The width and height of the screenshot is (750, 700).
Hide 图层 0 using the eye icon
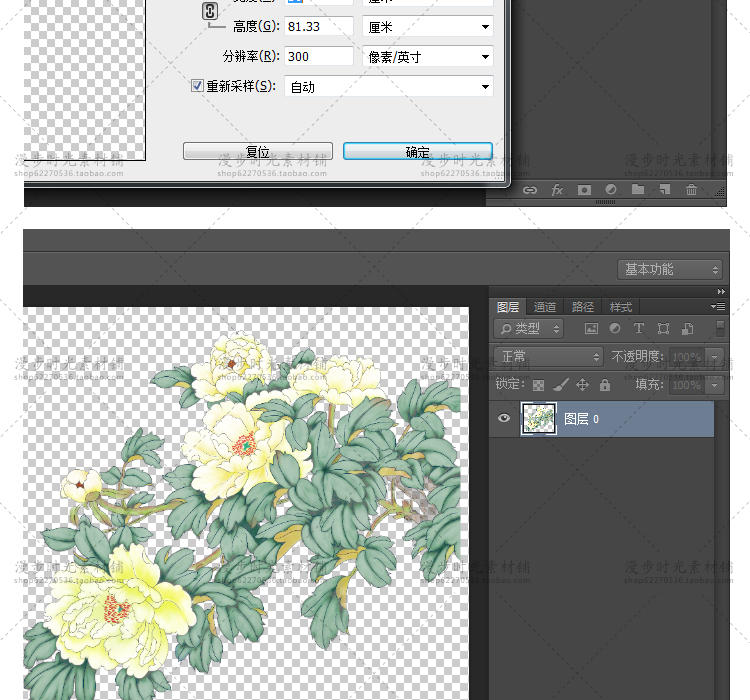point(504,419)
